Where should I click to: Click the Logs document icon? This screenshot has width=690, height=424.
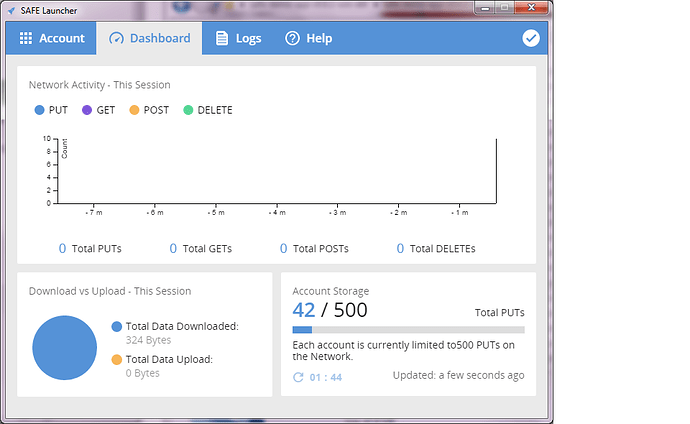coord(222,38)
